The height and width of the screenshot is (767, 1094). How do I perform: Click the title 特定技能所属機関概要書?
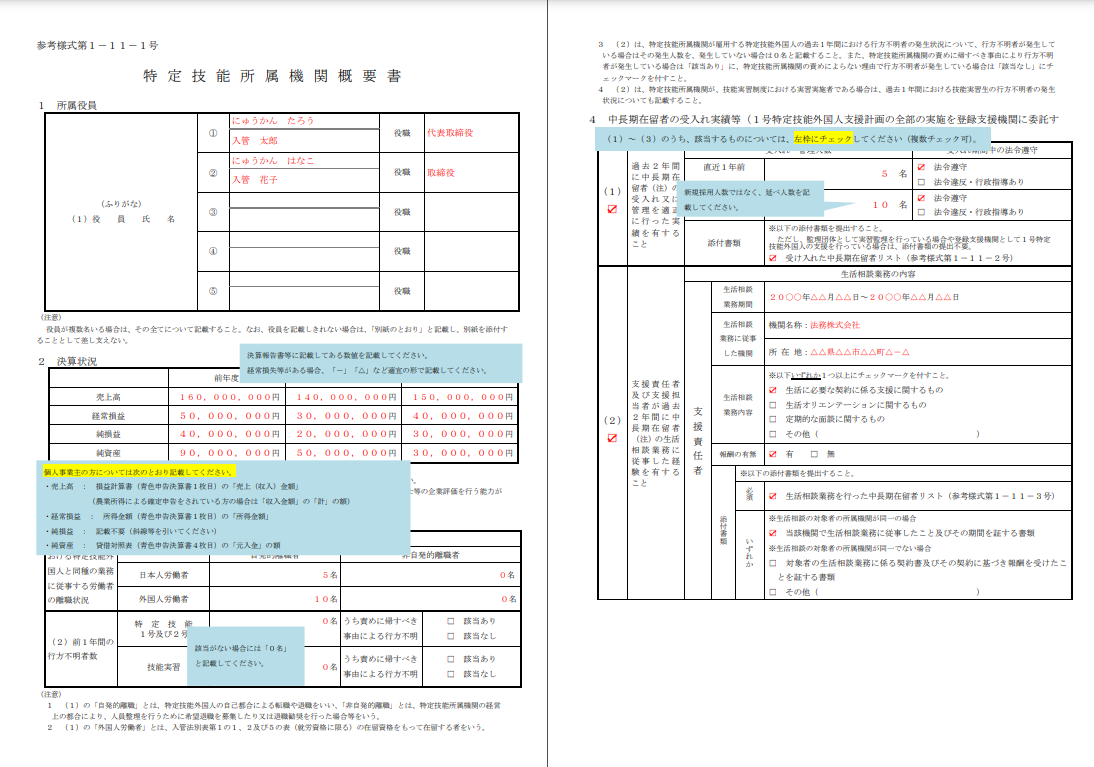pos(272,76)
